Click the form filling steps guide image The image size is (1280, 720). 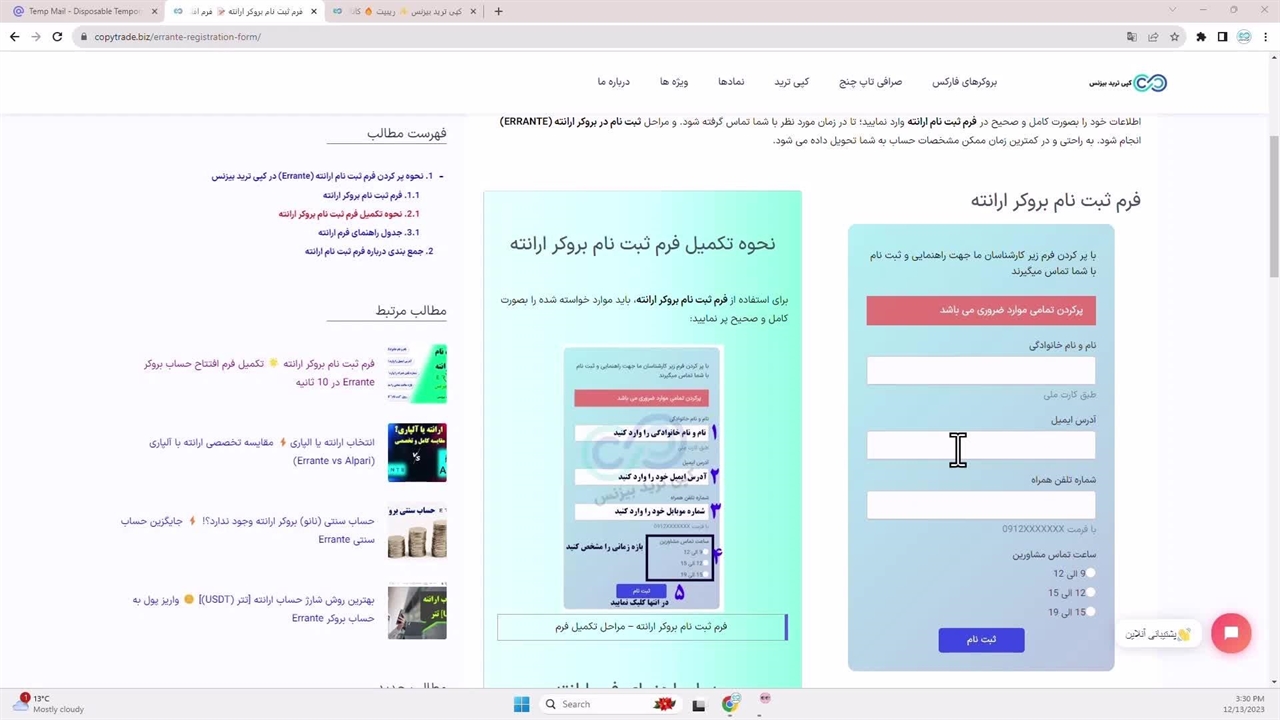(642, 477)
